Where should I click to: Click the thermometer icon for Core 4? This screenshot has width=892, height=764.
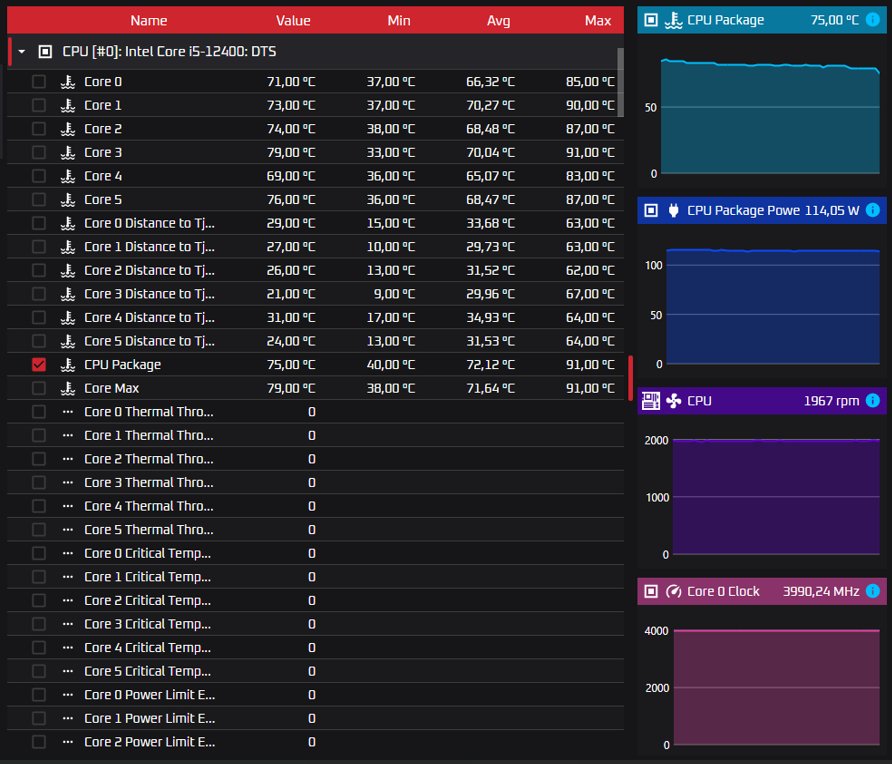click(68, 176)
